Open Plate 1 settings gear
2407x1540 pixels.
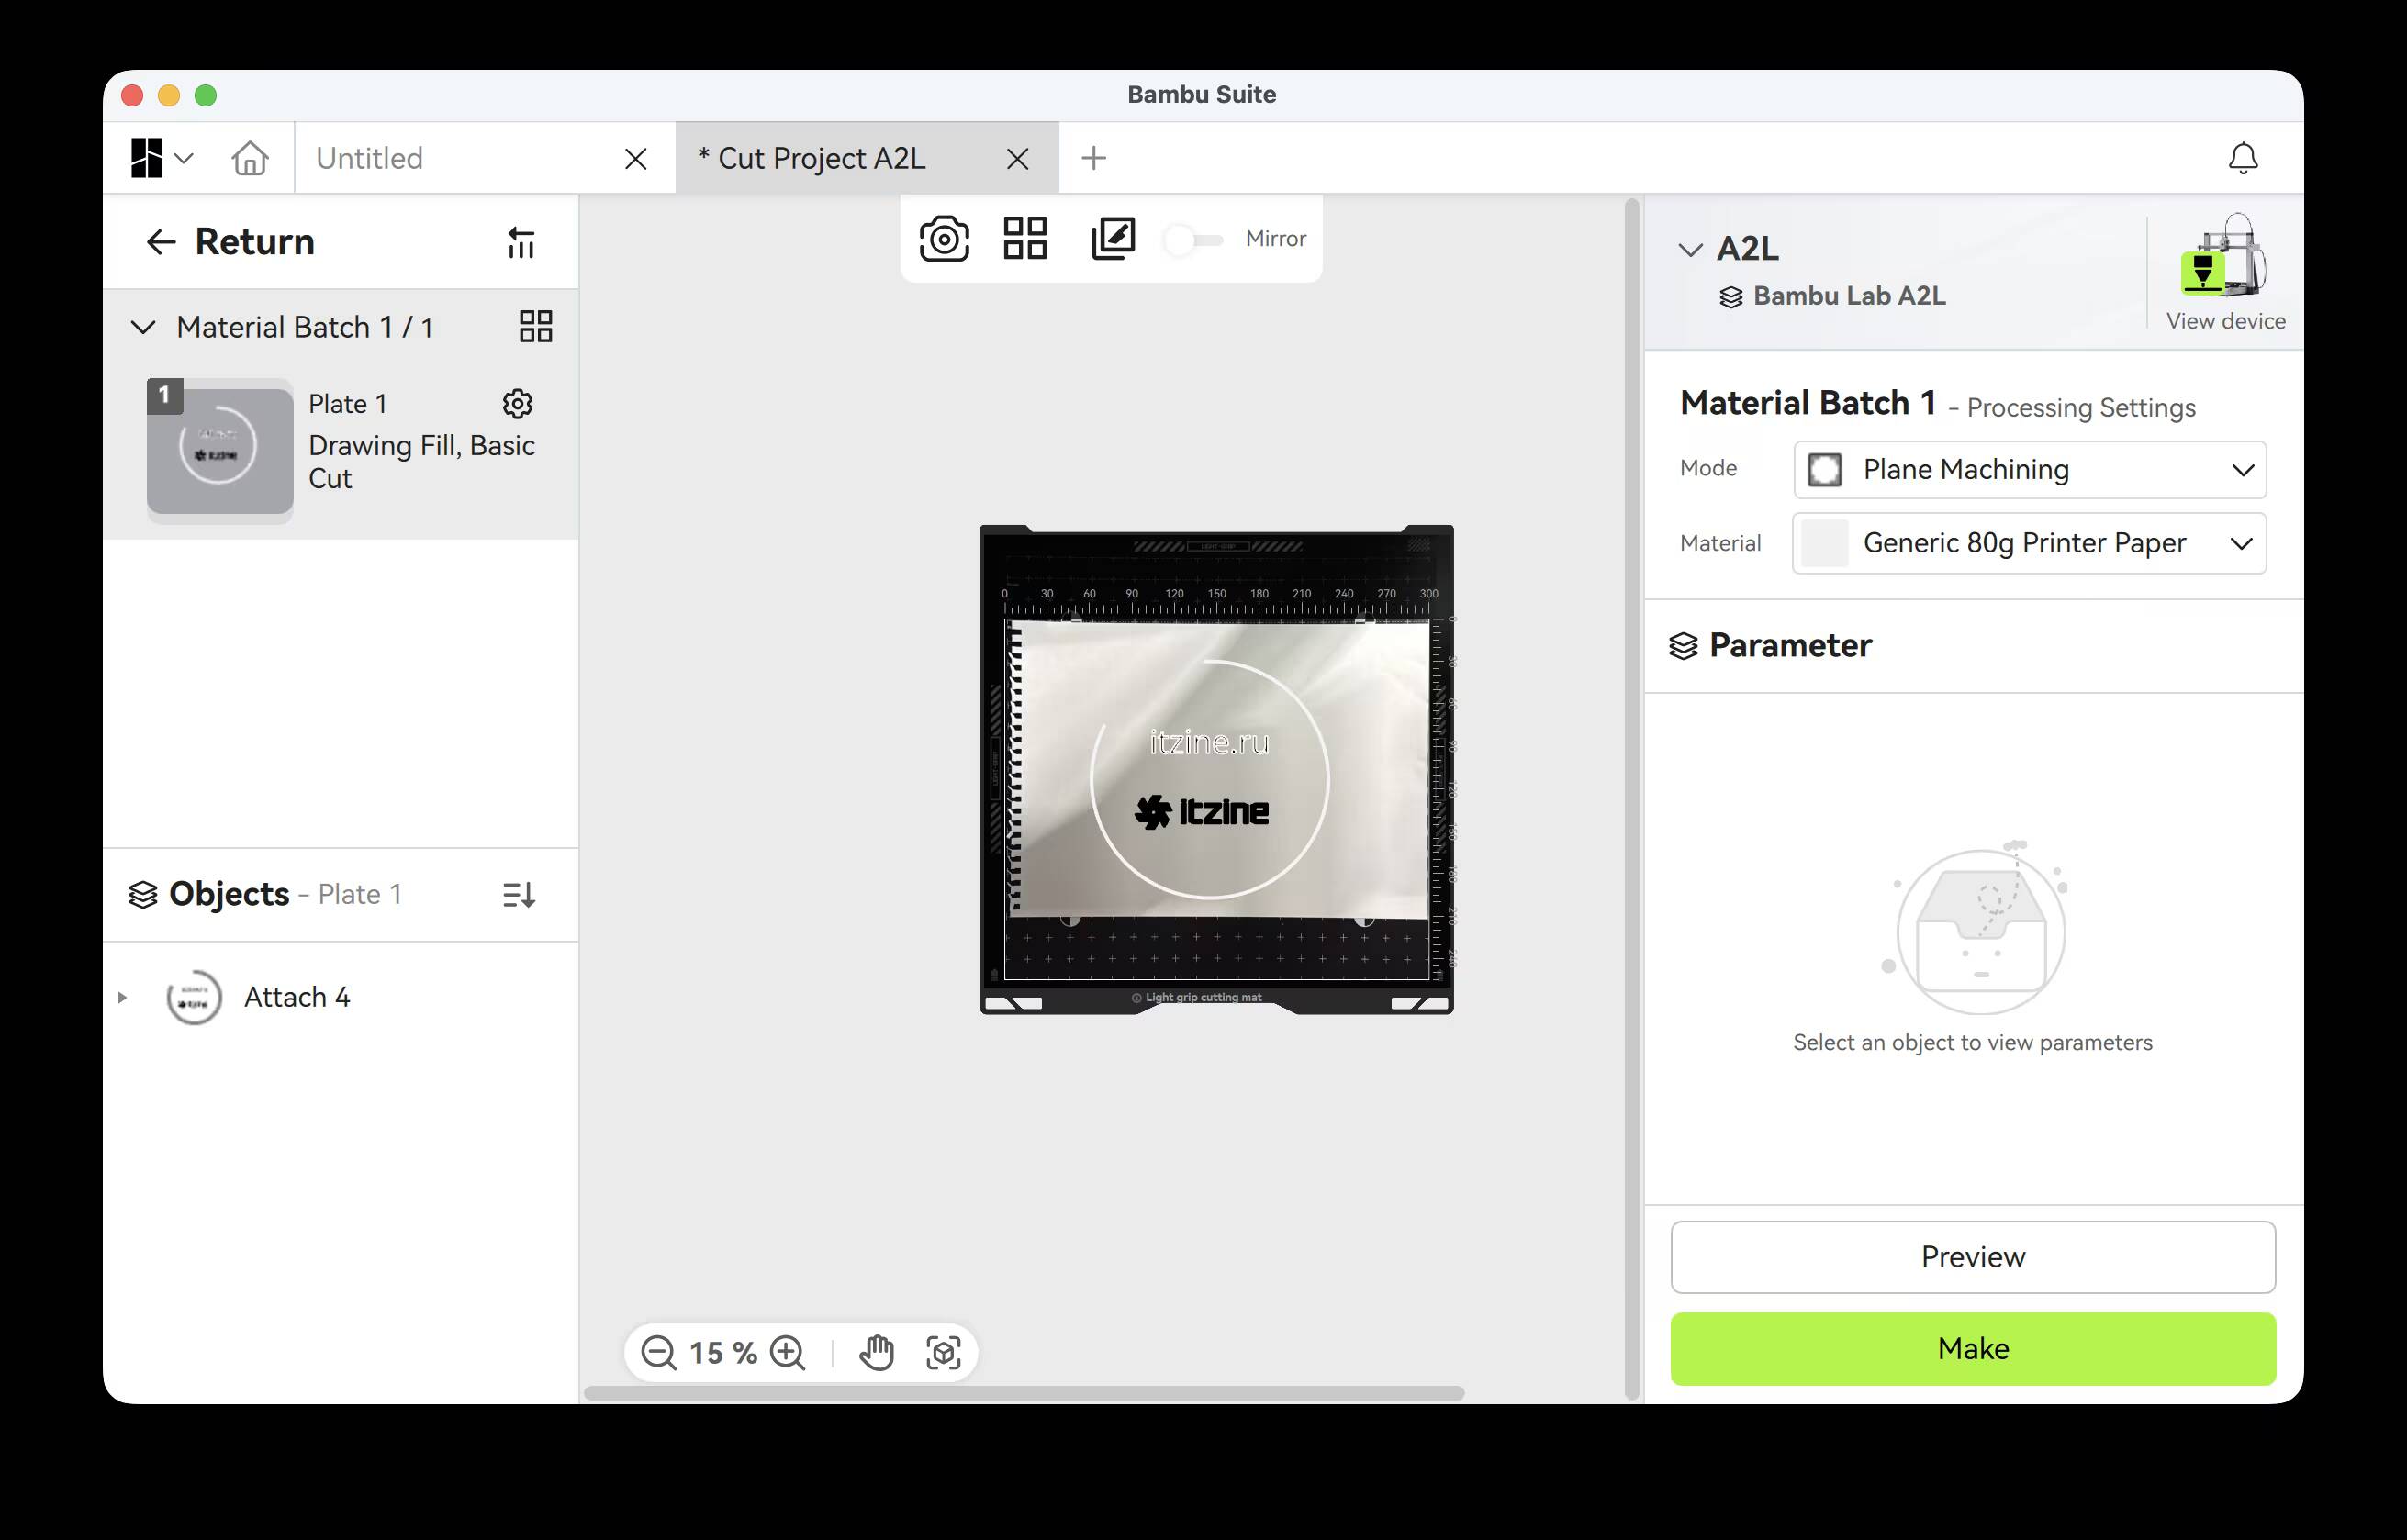pyautogui.click(x=517, y=404)
